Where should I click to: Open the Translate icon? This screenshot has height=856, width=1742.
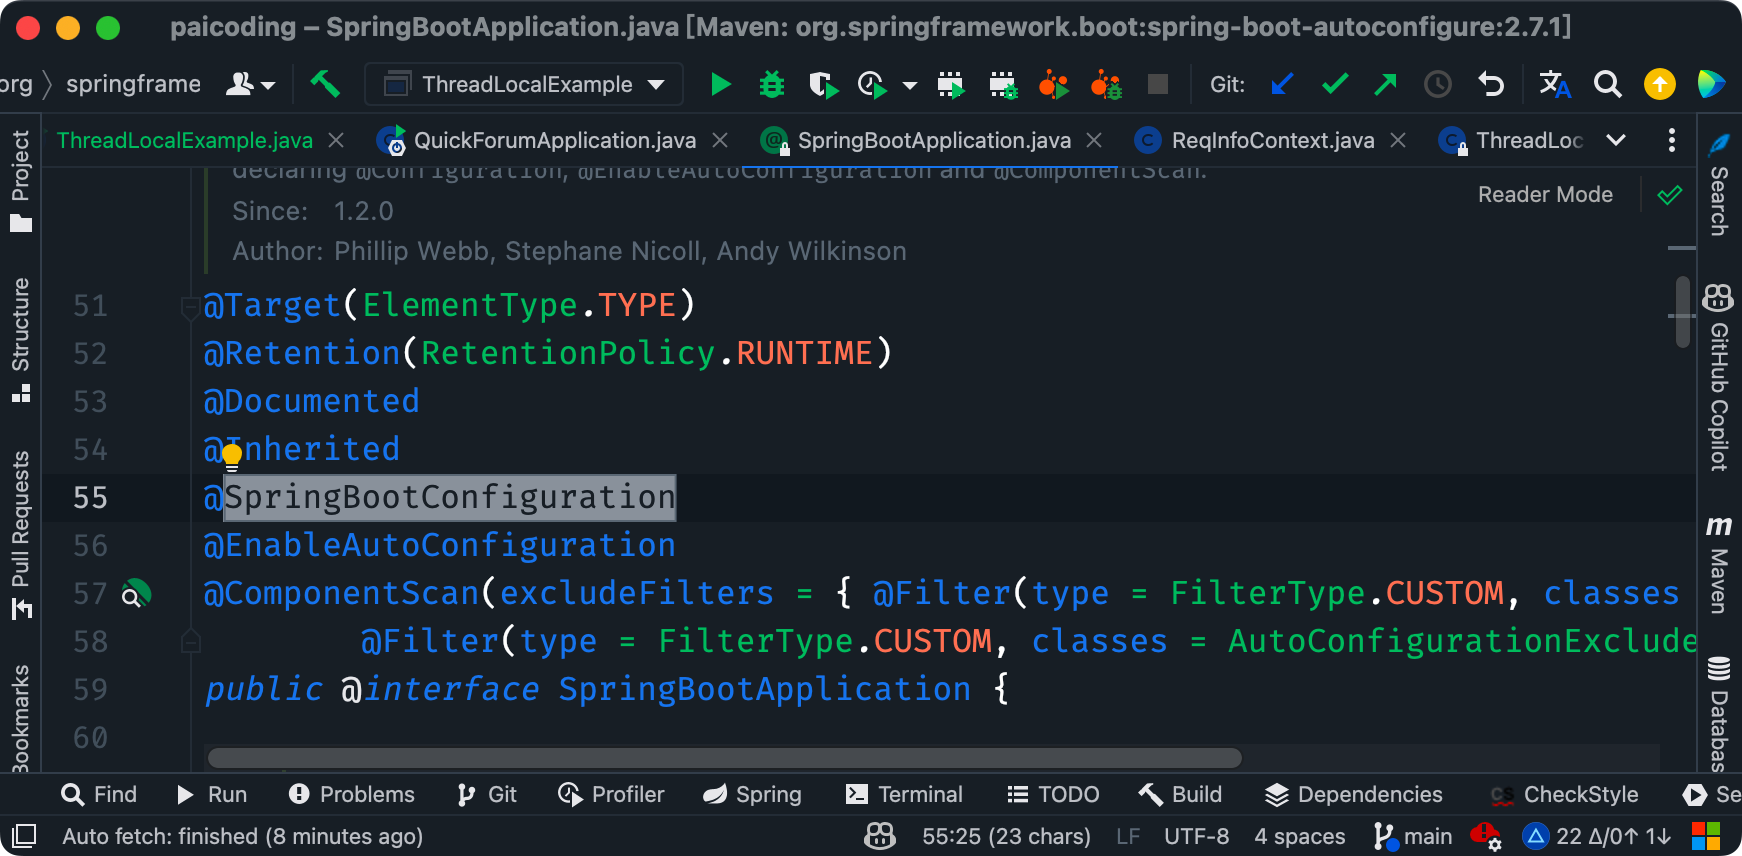[1555, 84]
